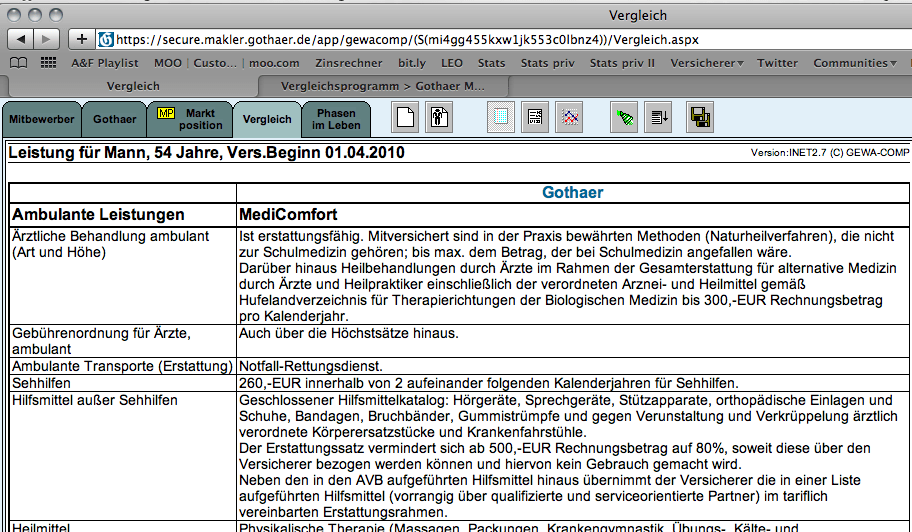Click the Leistung für Mann, 54 Jahre heading
Screen dimensions: 912x532
206,153
